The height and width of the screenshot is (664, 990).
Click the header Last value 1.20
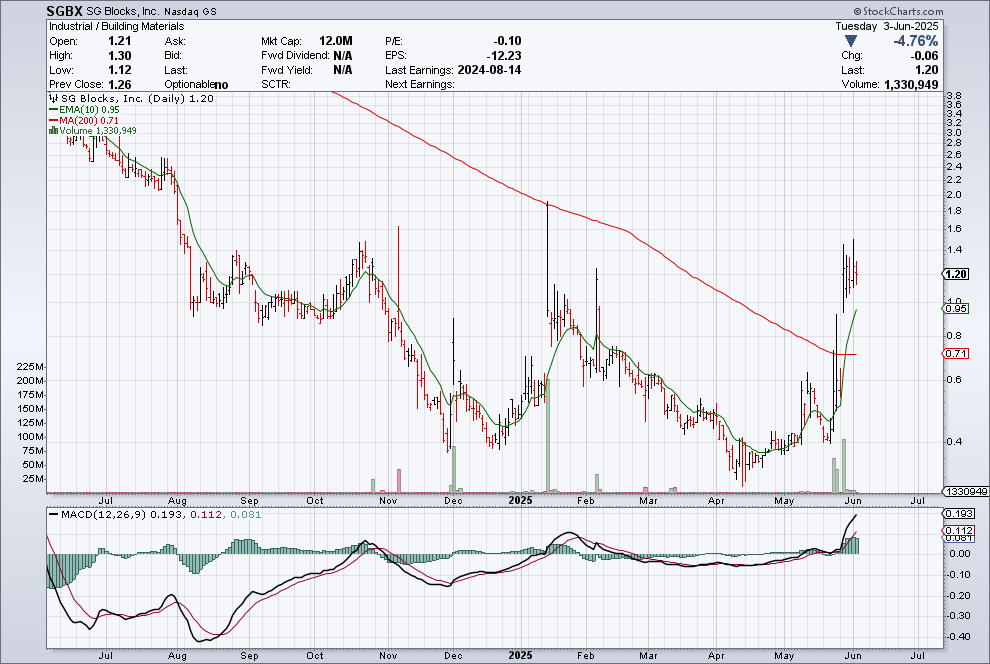pos(927,70)
